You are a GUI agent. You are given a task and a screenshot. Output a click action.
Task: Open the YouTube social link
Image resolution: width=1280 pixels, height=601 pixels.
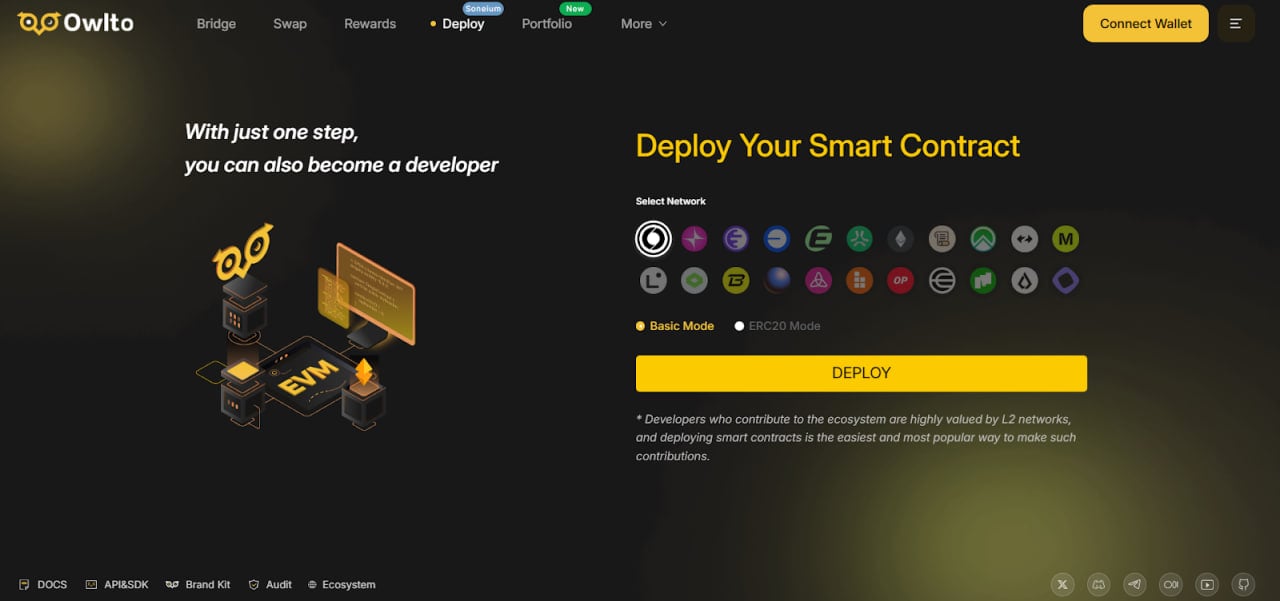pyautogui.click(x=1207, y=584)
